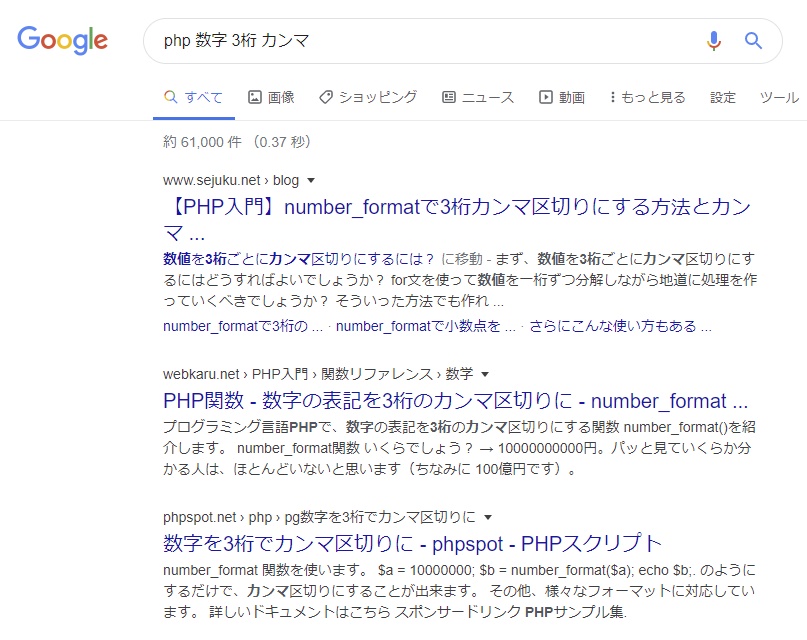Viewport: 807px width, 640px height.
Task: Open 【PHP入門】number_format result title
Action: [x=457, y=220]
